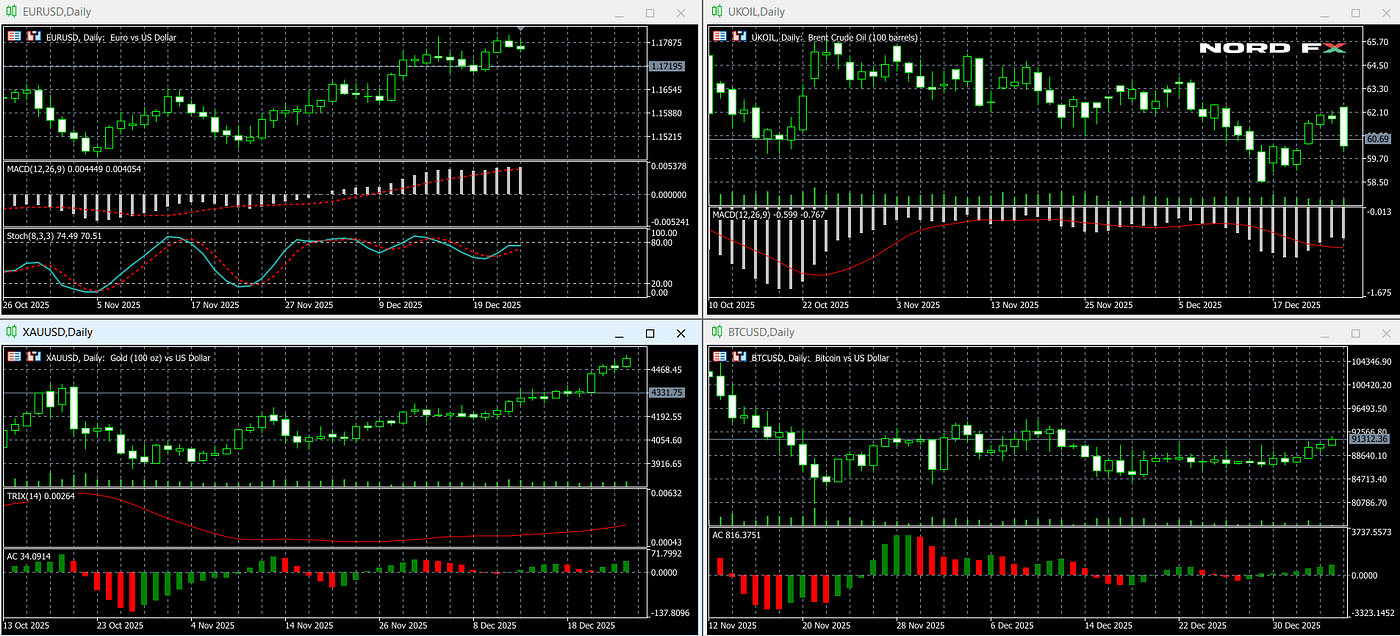
Task: Close the XAUUSD,Daily chart window
Action: pyautogui.click(x=681, y=333)
